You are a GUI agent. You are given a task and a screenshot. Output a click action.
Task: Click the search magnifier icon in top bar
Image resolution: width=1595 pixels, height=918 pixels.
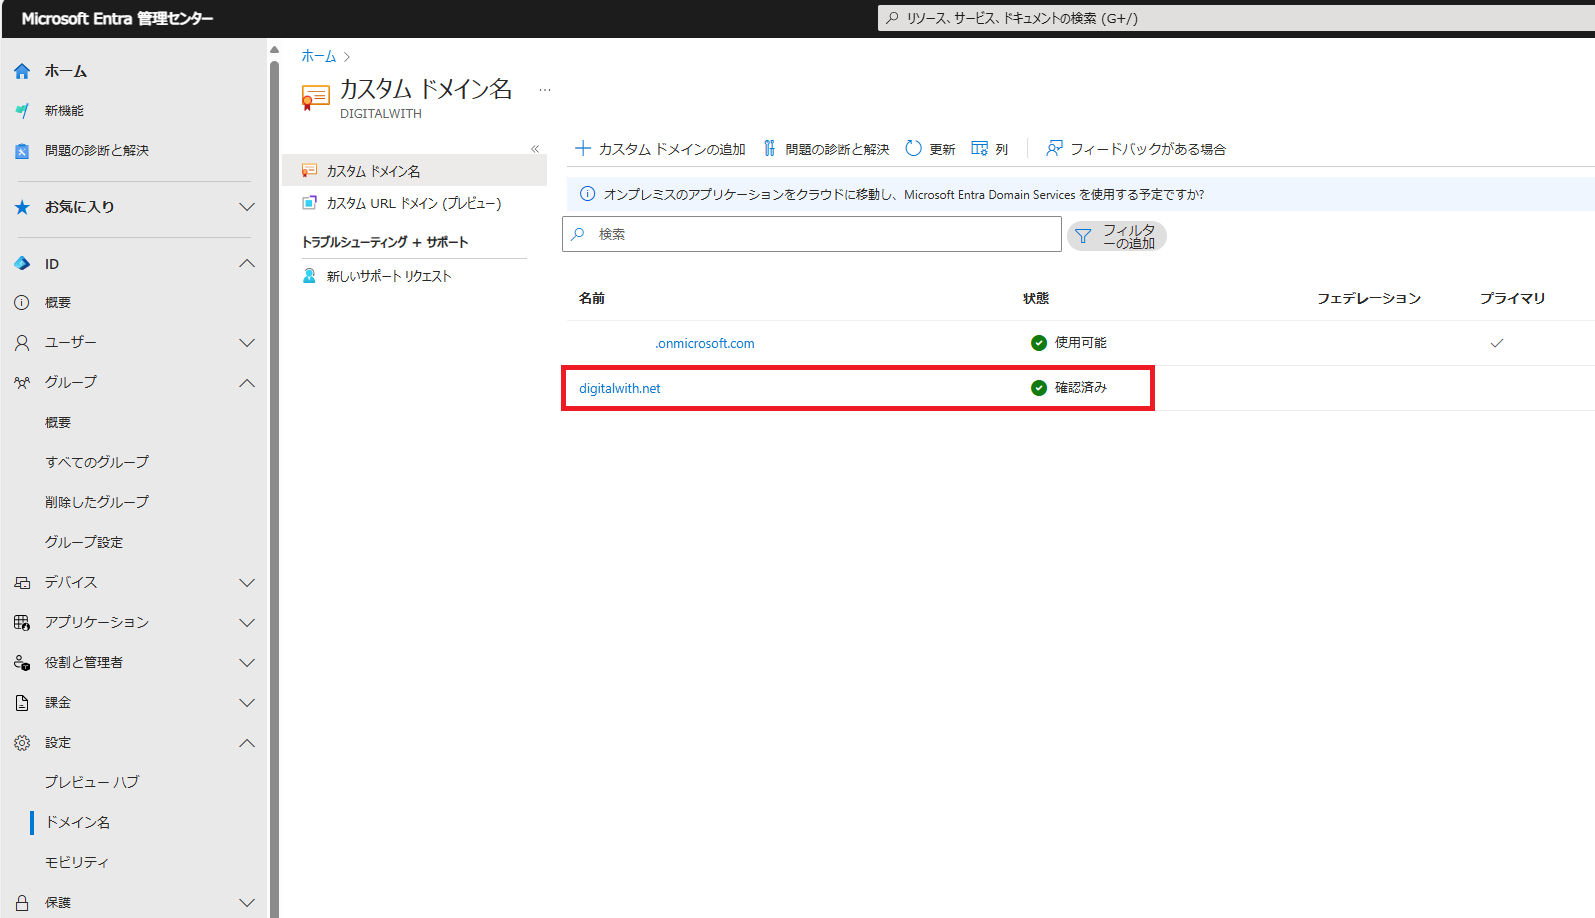click(892, 18)
